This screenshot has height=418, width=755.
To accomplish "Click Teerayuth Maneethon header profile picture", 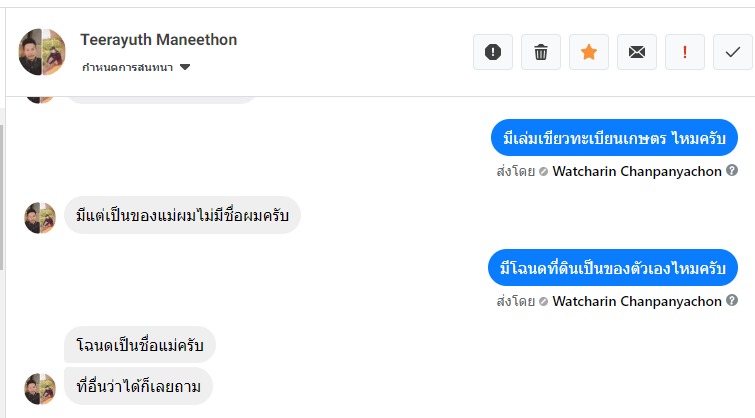I will pos(42,52).
